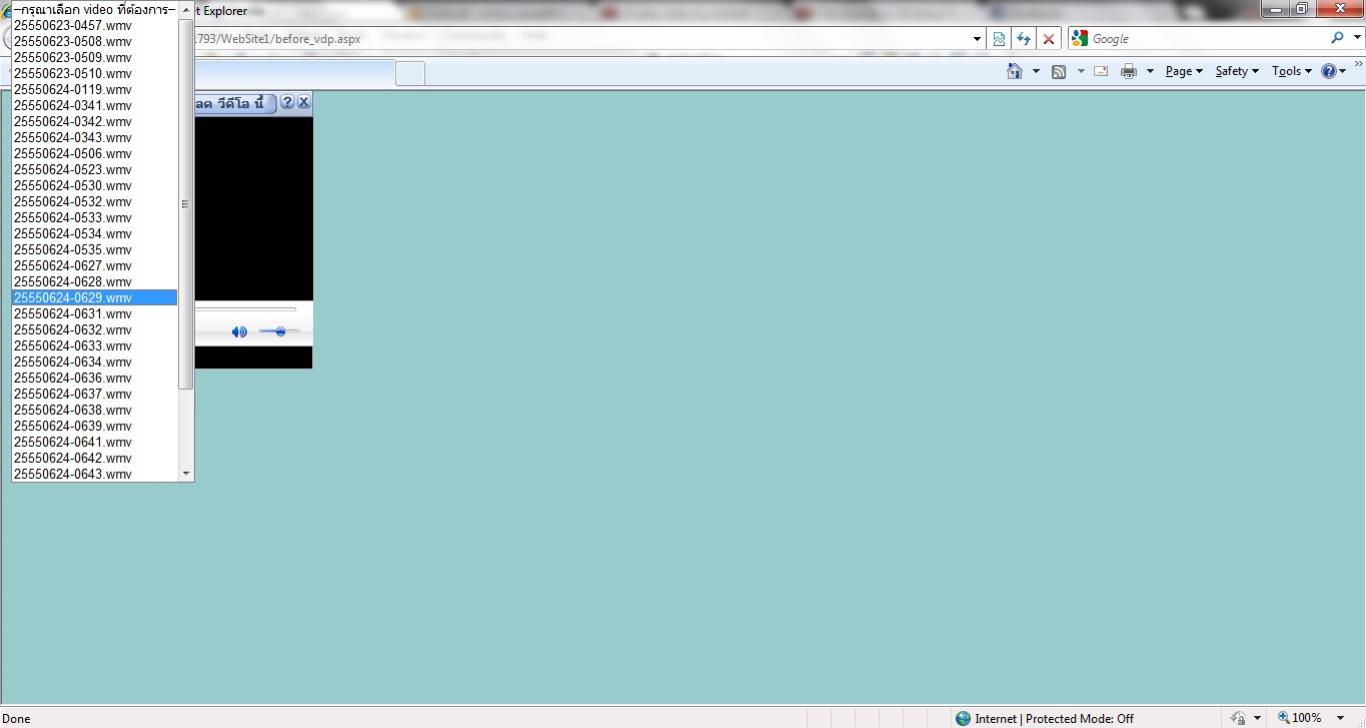Screen dimensions: 1366x728
Task: Click the list scrollbar up arrow
Action: coord(185,9)
